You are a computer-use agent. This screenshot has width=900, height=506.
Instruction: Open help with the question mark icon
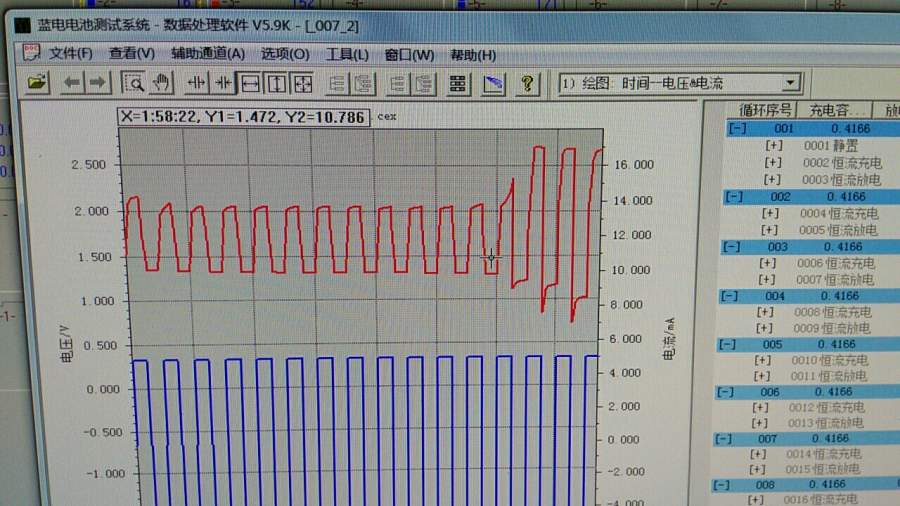tap(527, 84)
